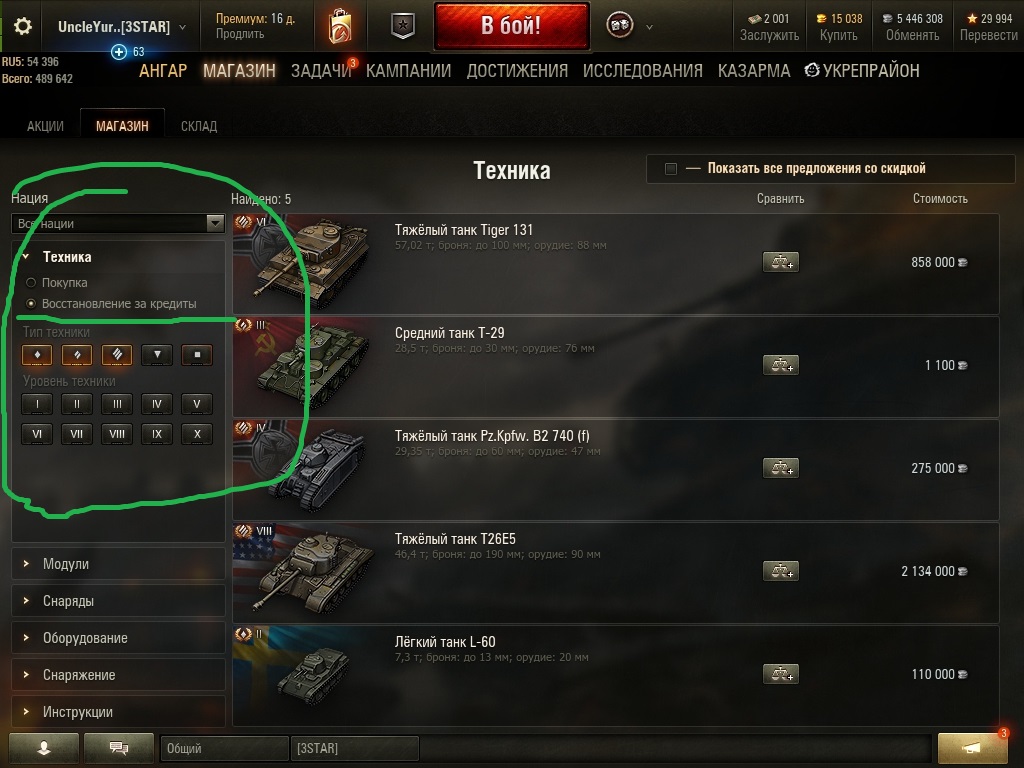Open the Исследования menu
The height and width of the screenshot is (768, 1024).
click(643, 71)
